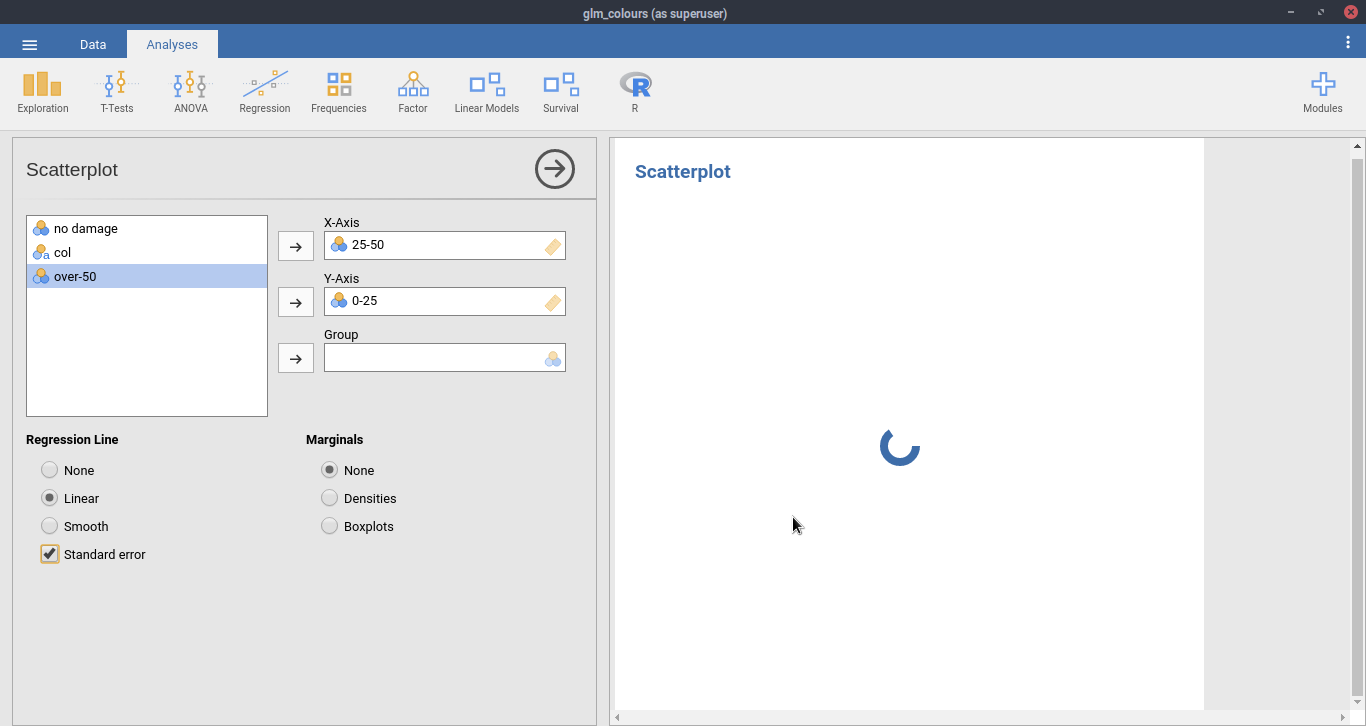
Task: Move variable to X-Axis with arrow
Action: coord(296,246)
